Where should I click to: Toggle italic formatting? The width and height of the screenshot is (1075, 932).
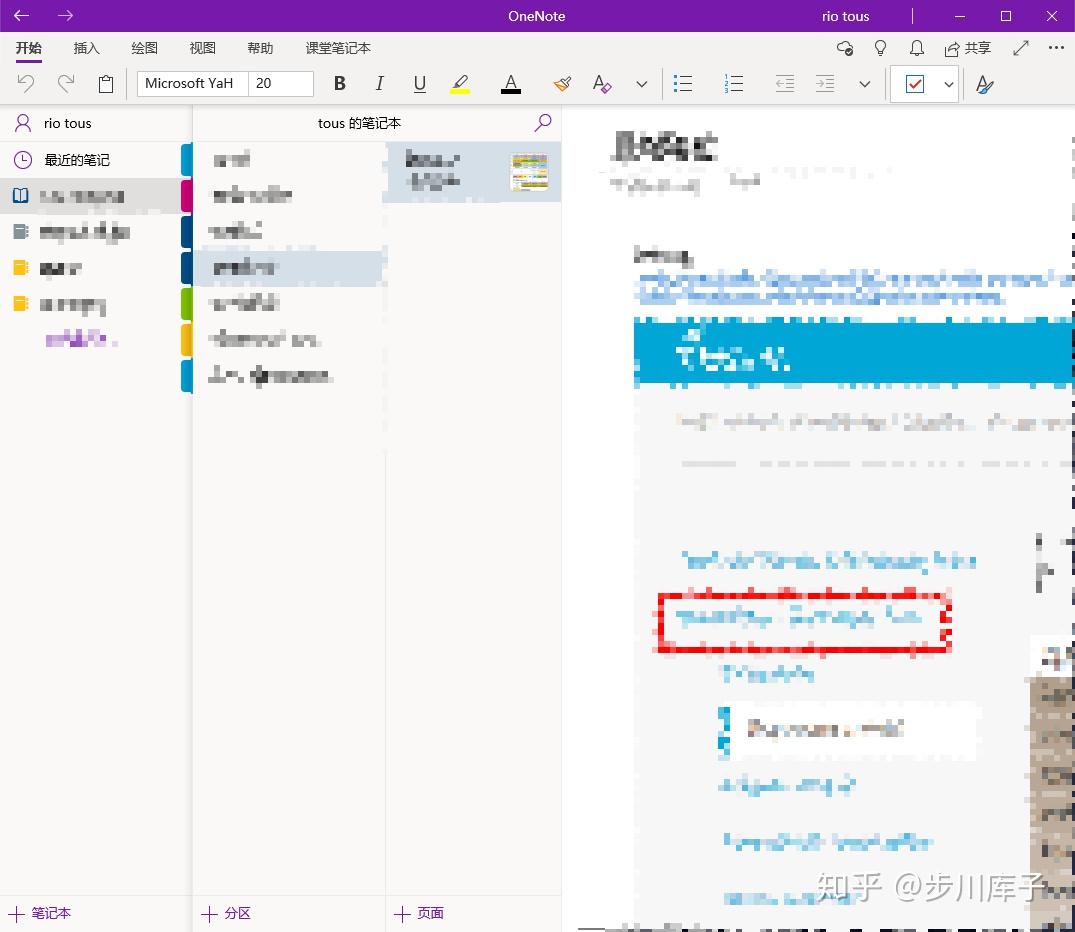[x=379, y=84]
